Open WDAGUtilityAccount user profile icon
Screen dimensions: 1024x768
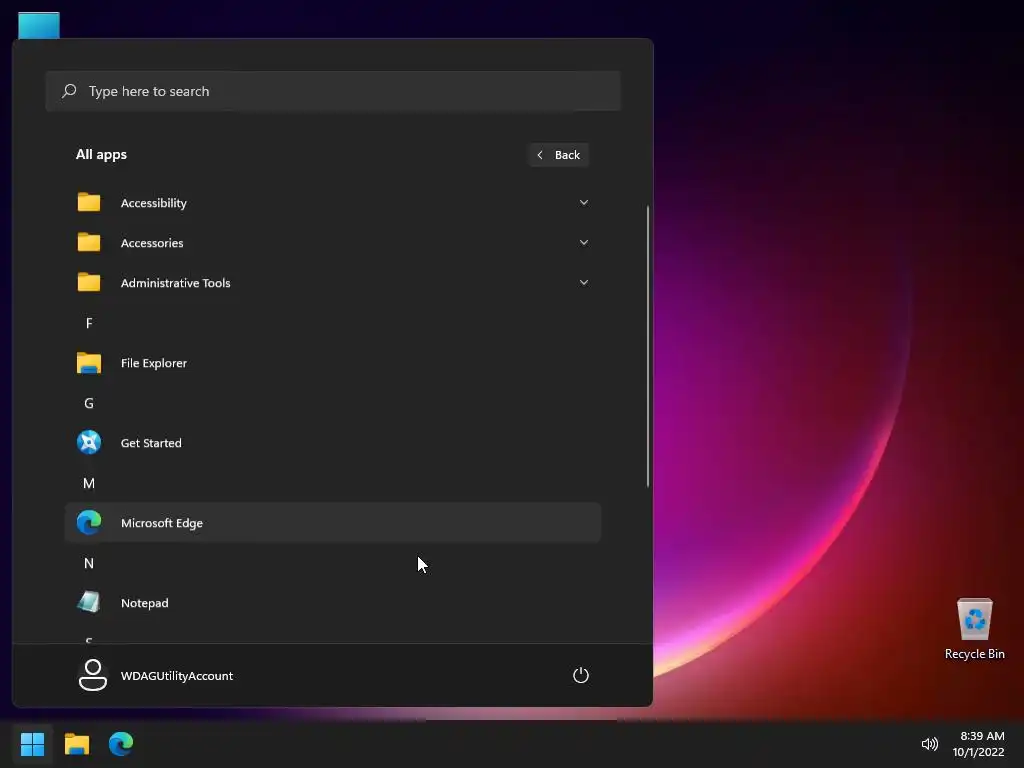[93, 675]
